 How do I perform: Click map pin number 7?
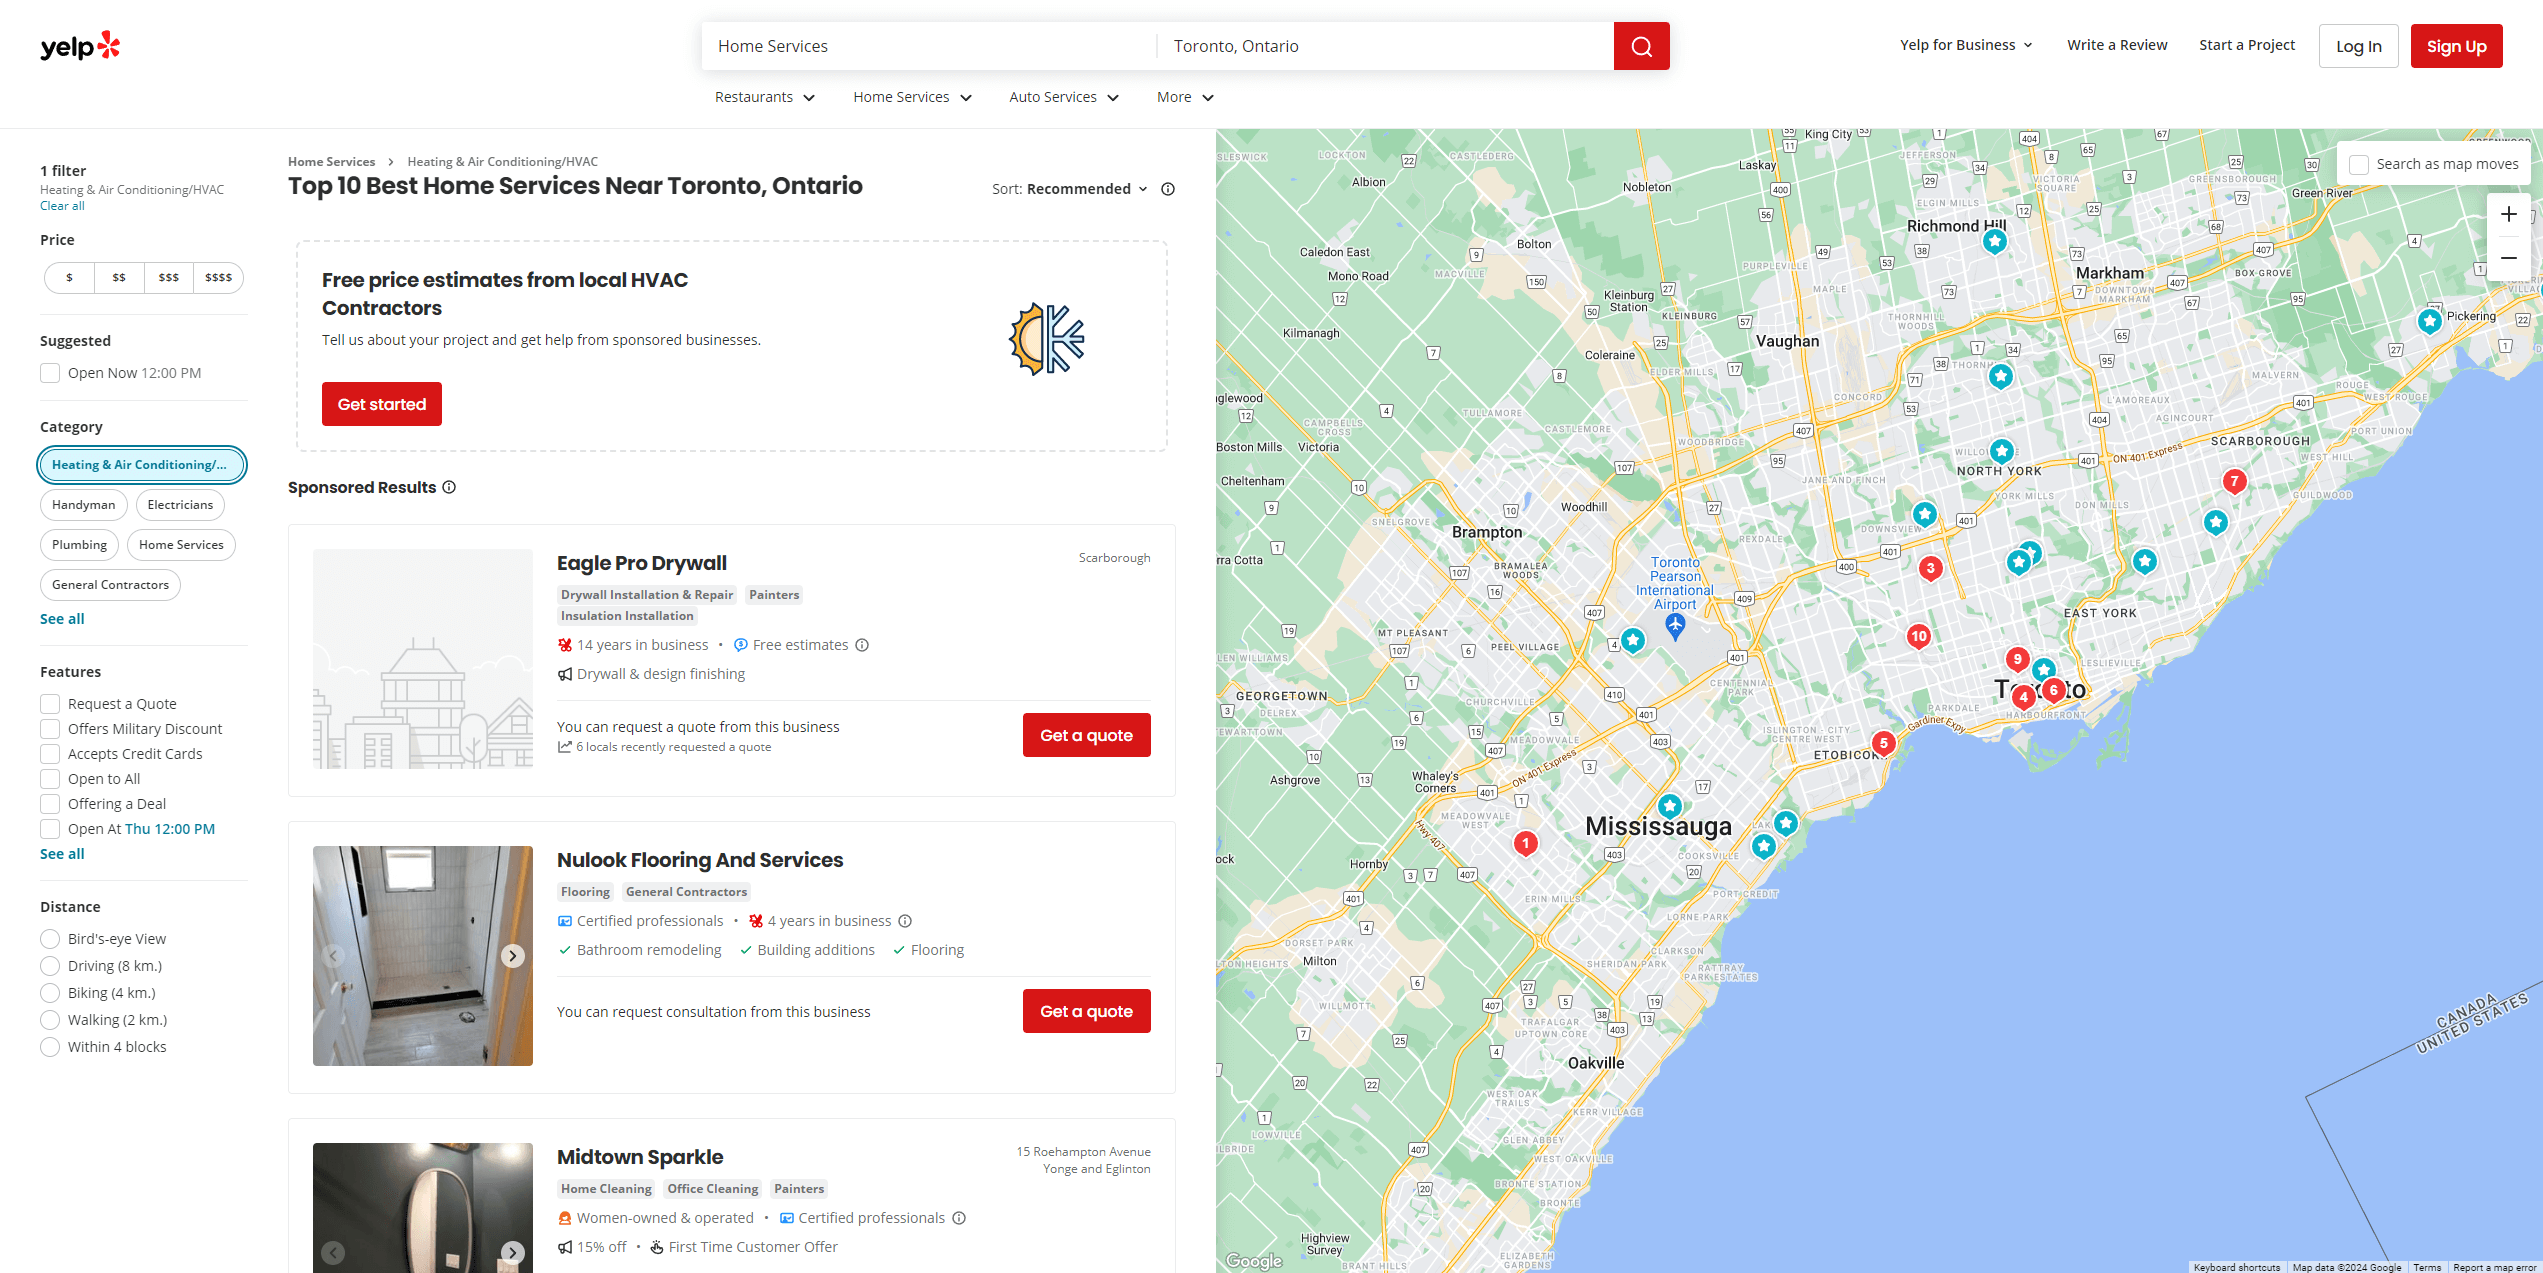pyautogui.click(x=2234, y=481)
